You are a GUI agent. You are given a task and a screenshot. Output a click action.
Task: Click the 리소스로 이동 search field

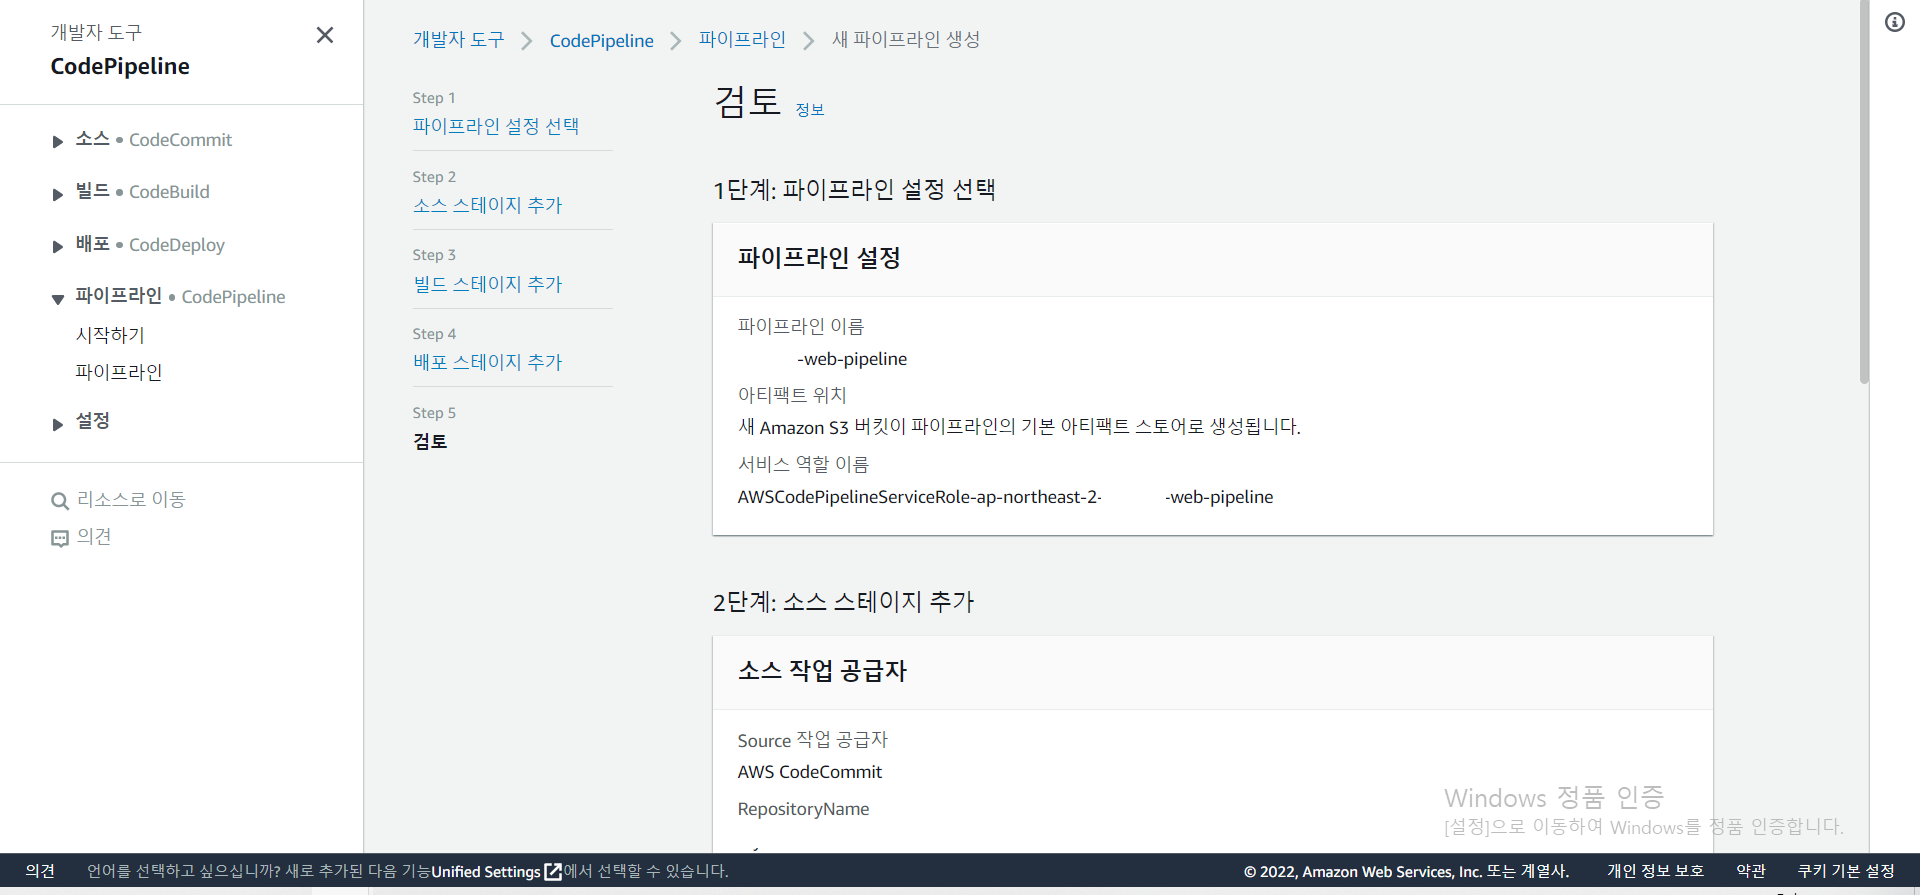click(x=131, y=499)
